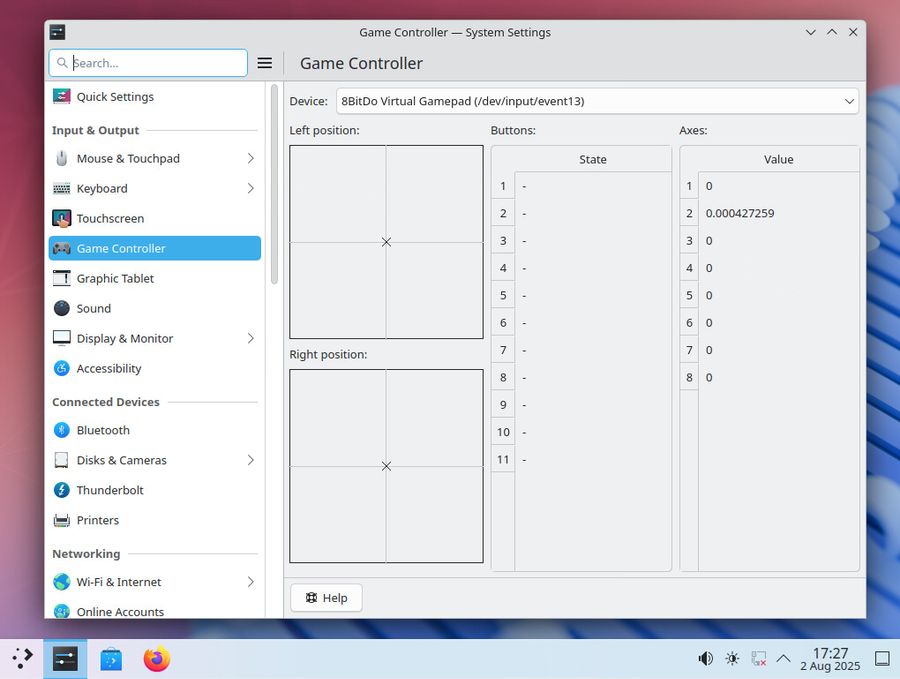The image size is (900, 679).
Task: Select axis row 1 value 0
Action: [778, 186]
